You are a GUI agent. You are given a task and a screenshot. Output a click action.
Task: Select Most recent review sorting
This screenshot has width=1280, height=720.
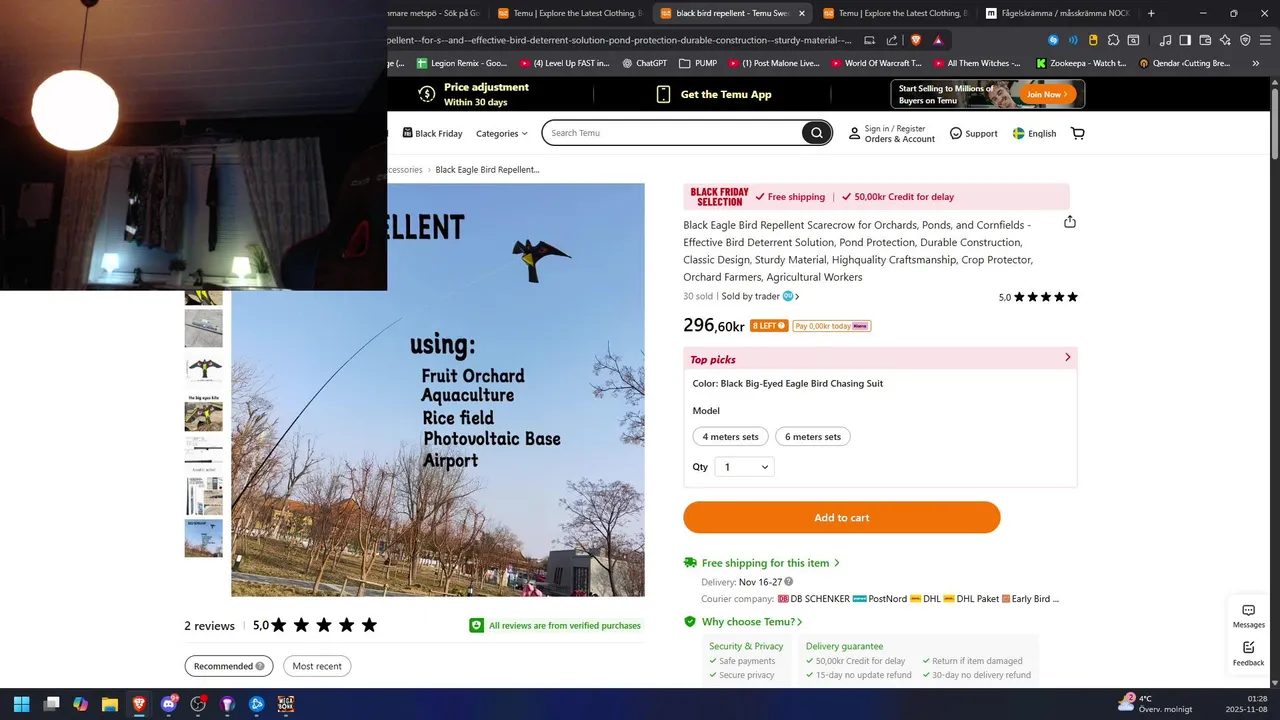pos(317,666)
